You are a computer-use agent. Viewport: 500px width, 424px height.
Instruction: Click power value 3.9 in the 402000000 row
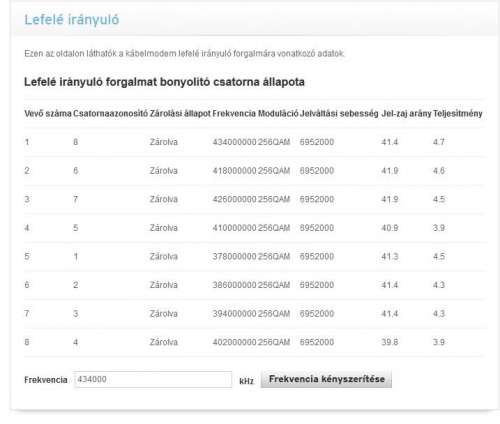[x=439, y=342]
